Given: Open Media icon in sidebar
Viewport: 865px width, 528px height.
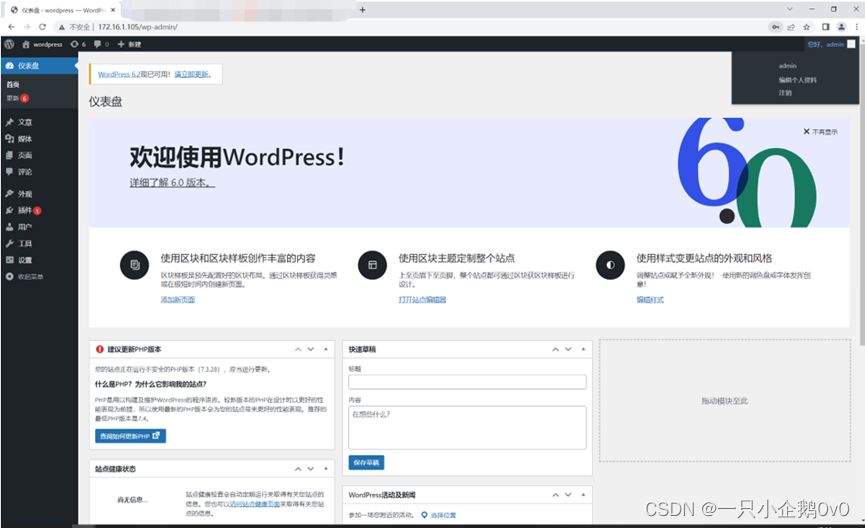Looking at the screenshot, I should click(x=9, y=138).
